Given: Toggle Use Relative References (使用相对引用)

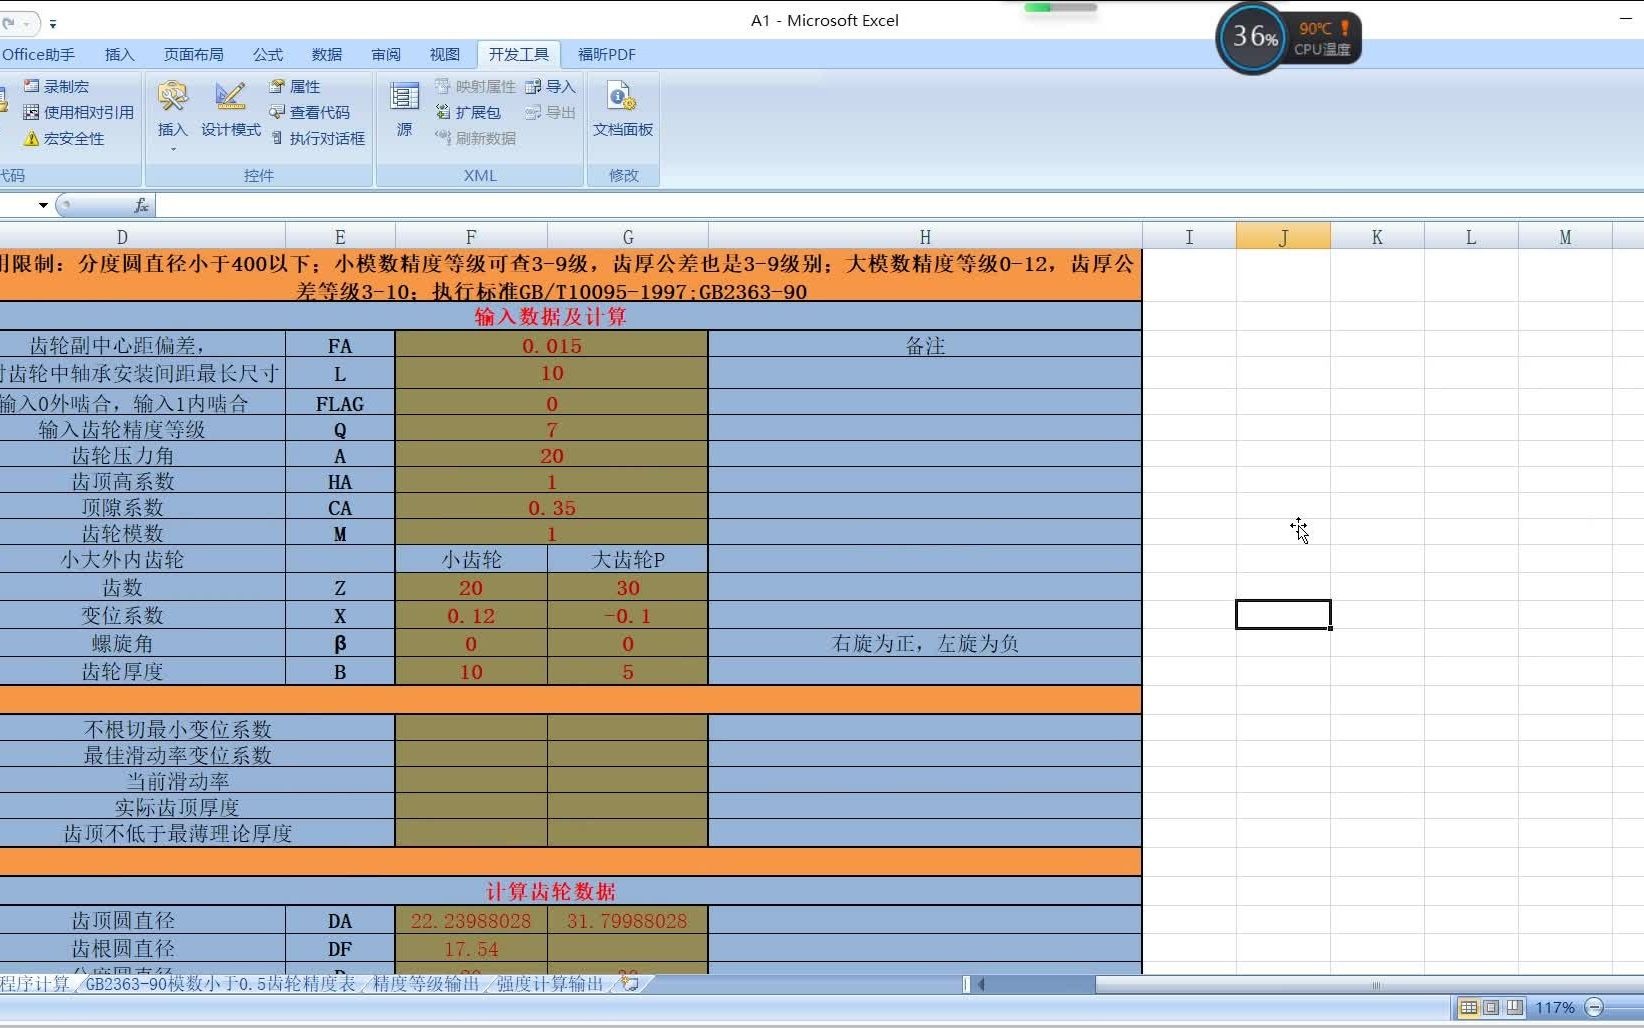Looking at the screenshot, I should (78, 112).
